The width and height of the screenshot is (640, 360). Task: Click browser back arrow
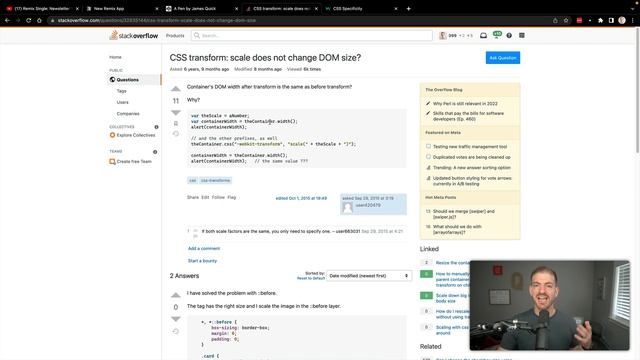(x=7, y=20)
